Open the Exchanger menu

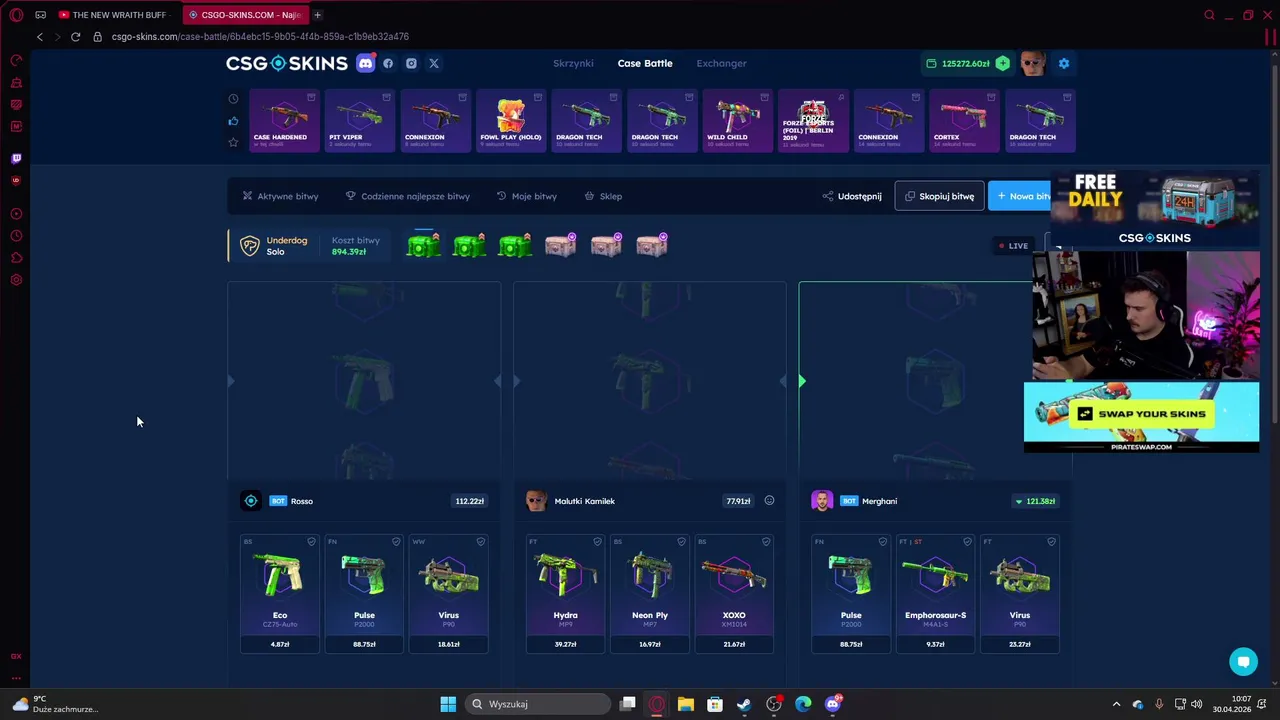coord(721,63)
